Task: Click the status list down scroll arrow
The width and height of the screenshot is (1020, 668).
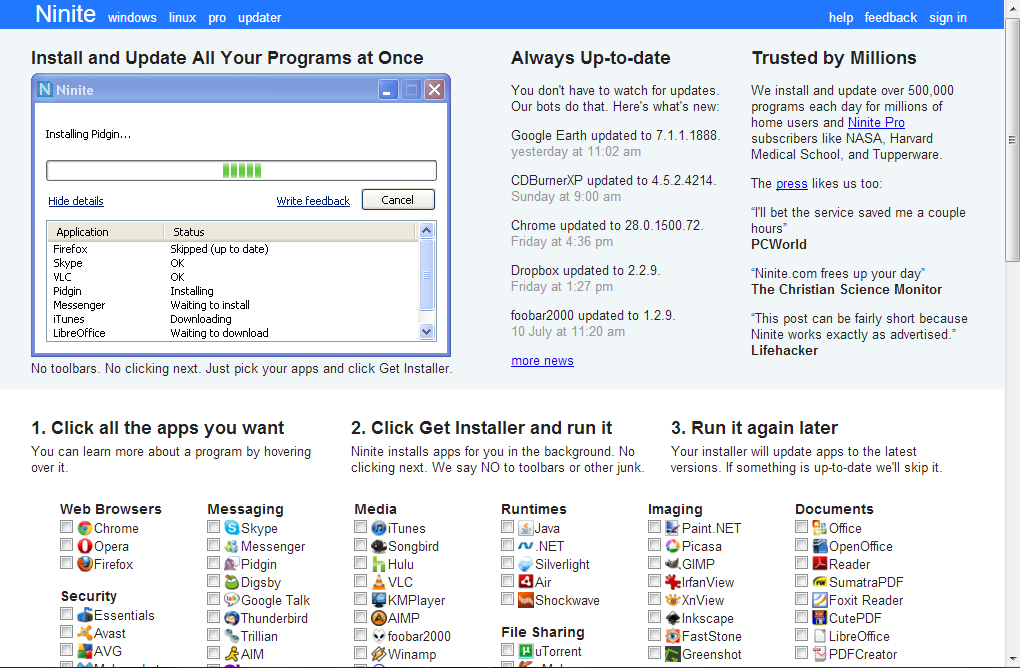Action: click(427, 332)
